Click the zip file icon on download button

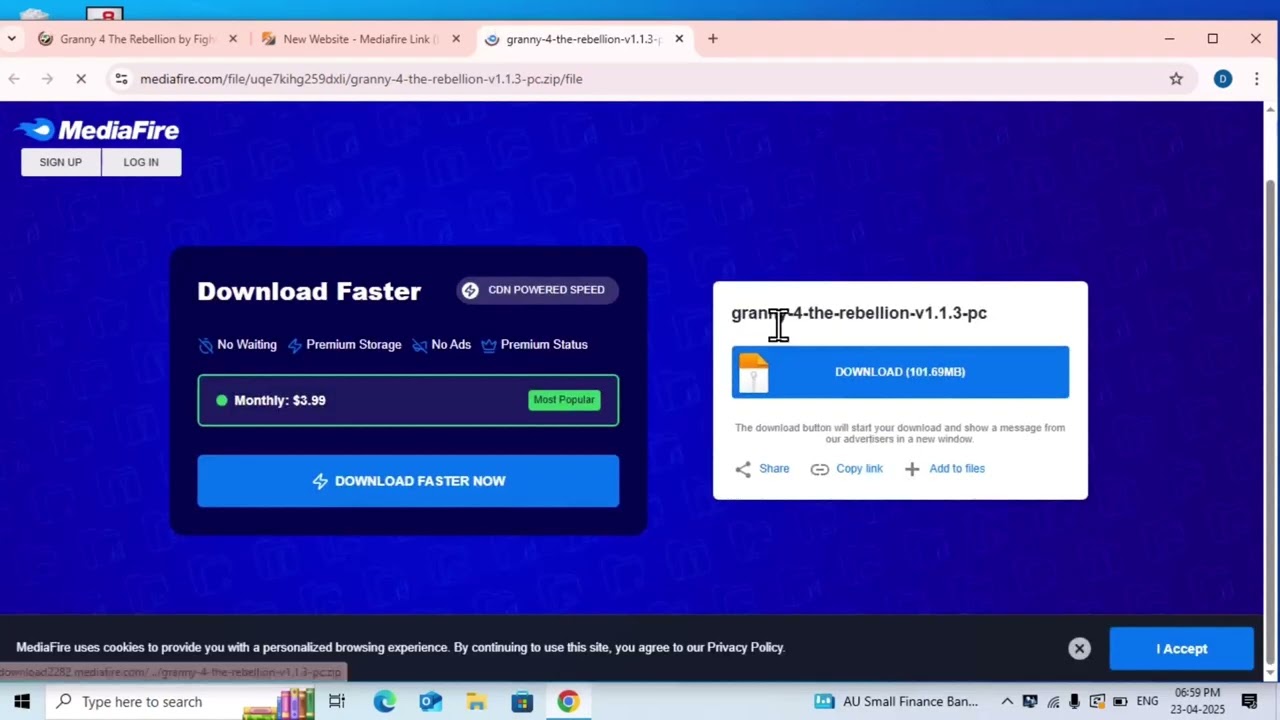pos(754,373)
